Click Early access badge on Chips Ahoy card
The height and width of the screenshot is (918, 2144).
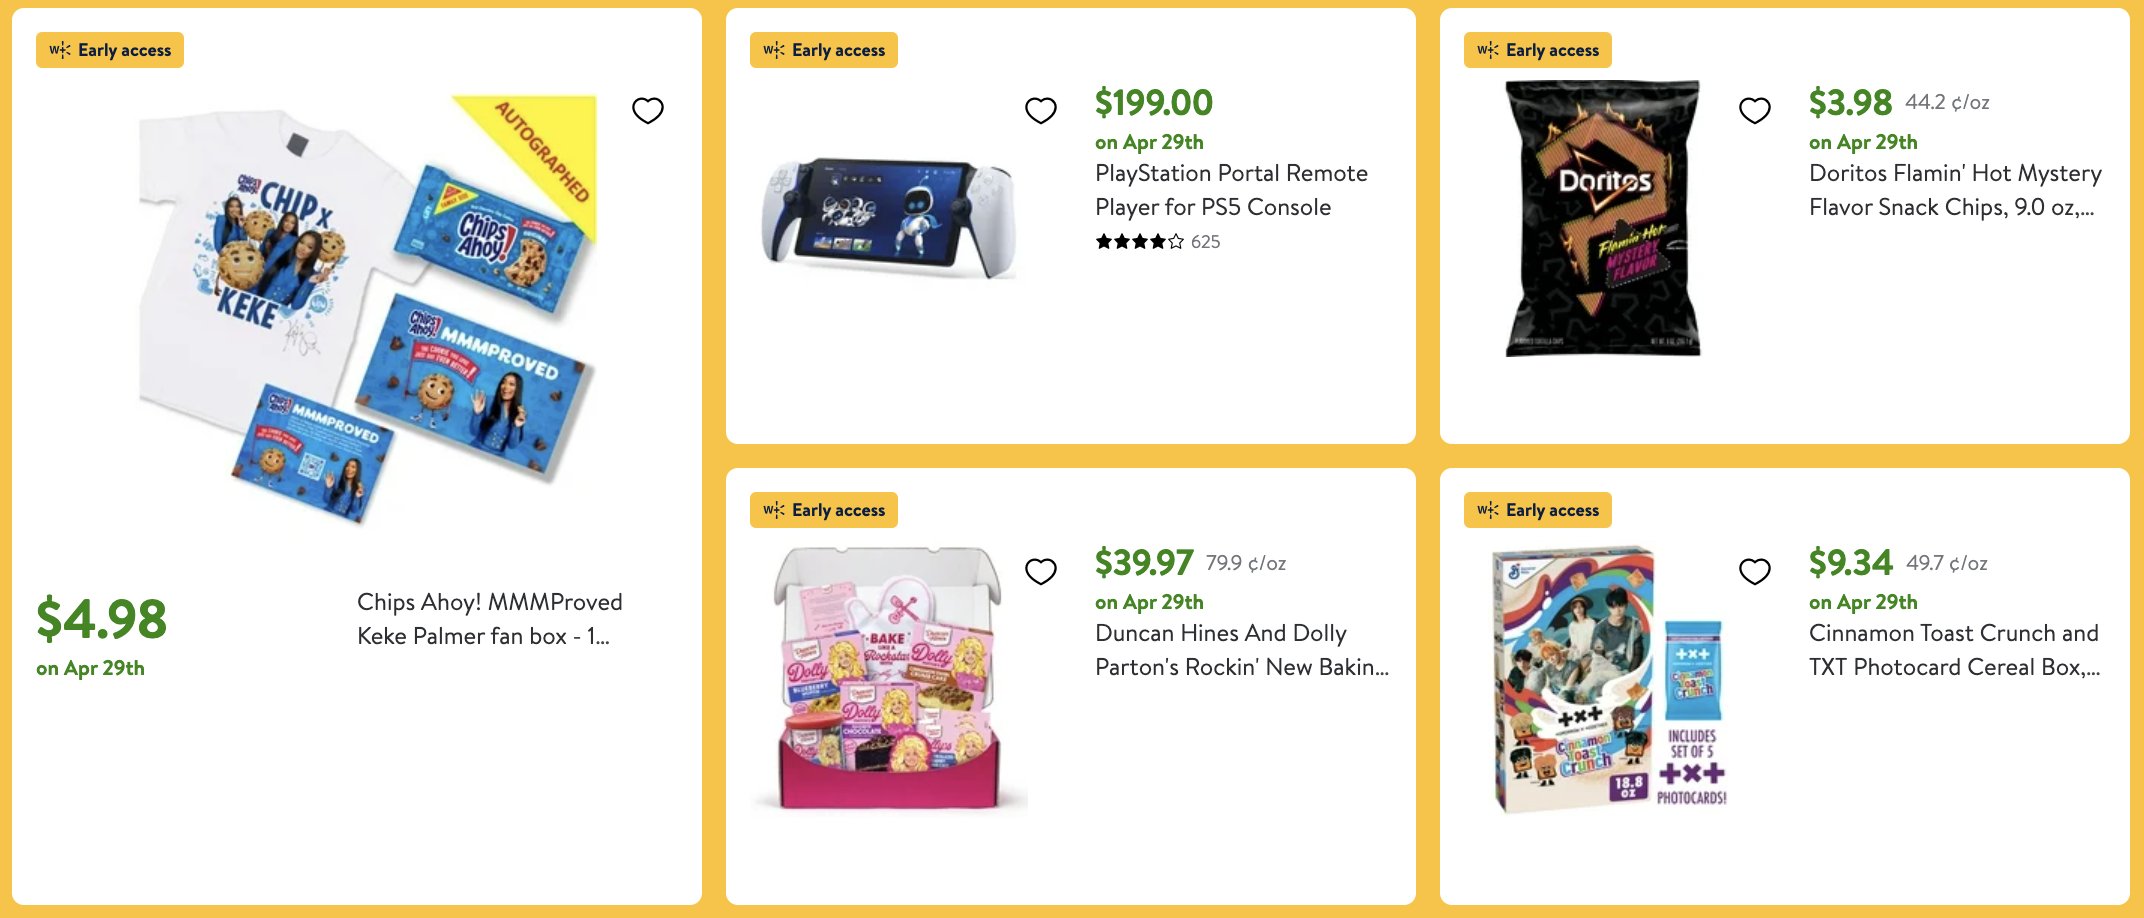pos(110,50)
